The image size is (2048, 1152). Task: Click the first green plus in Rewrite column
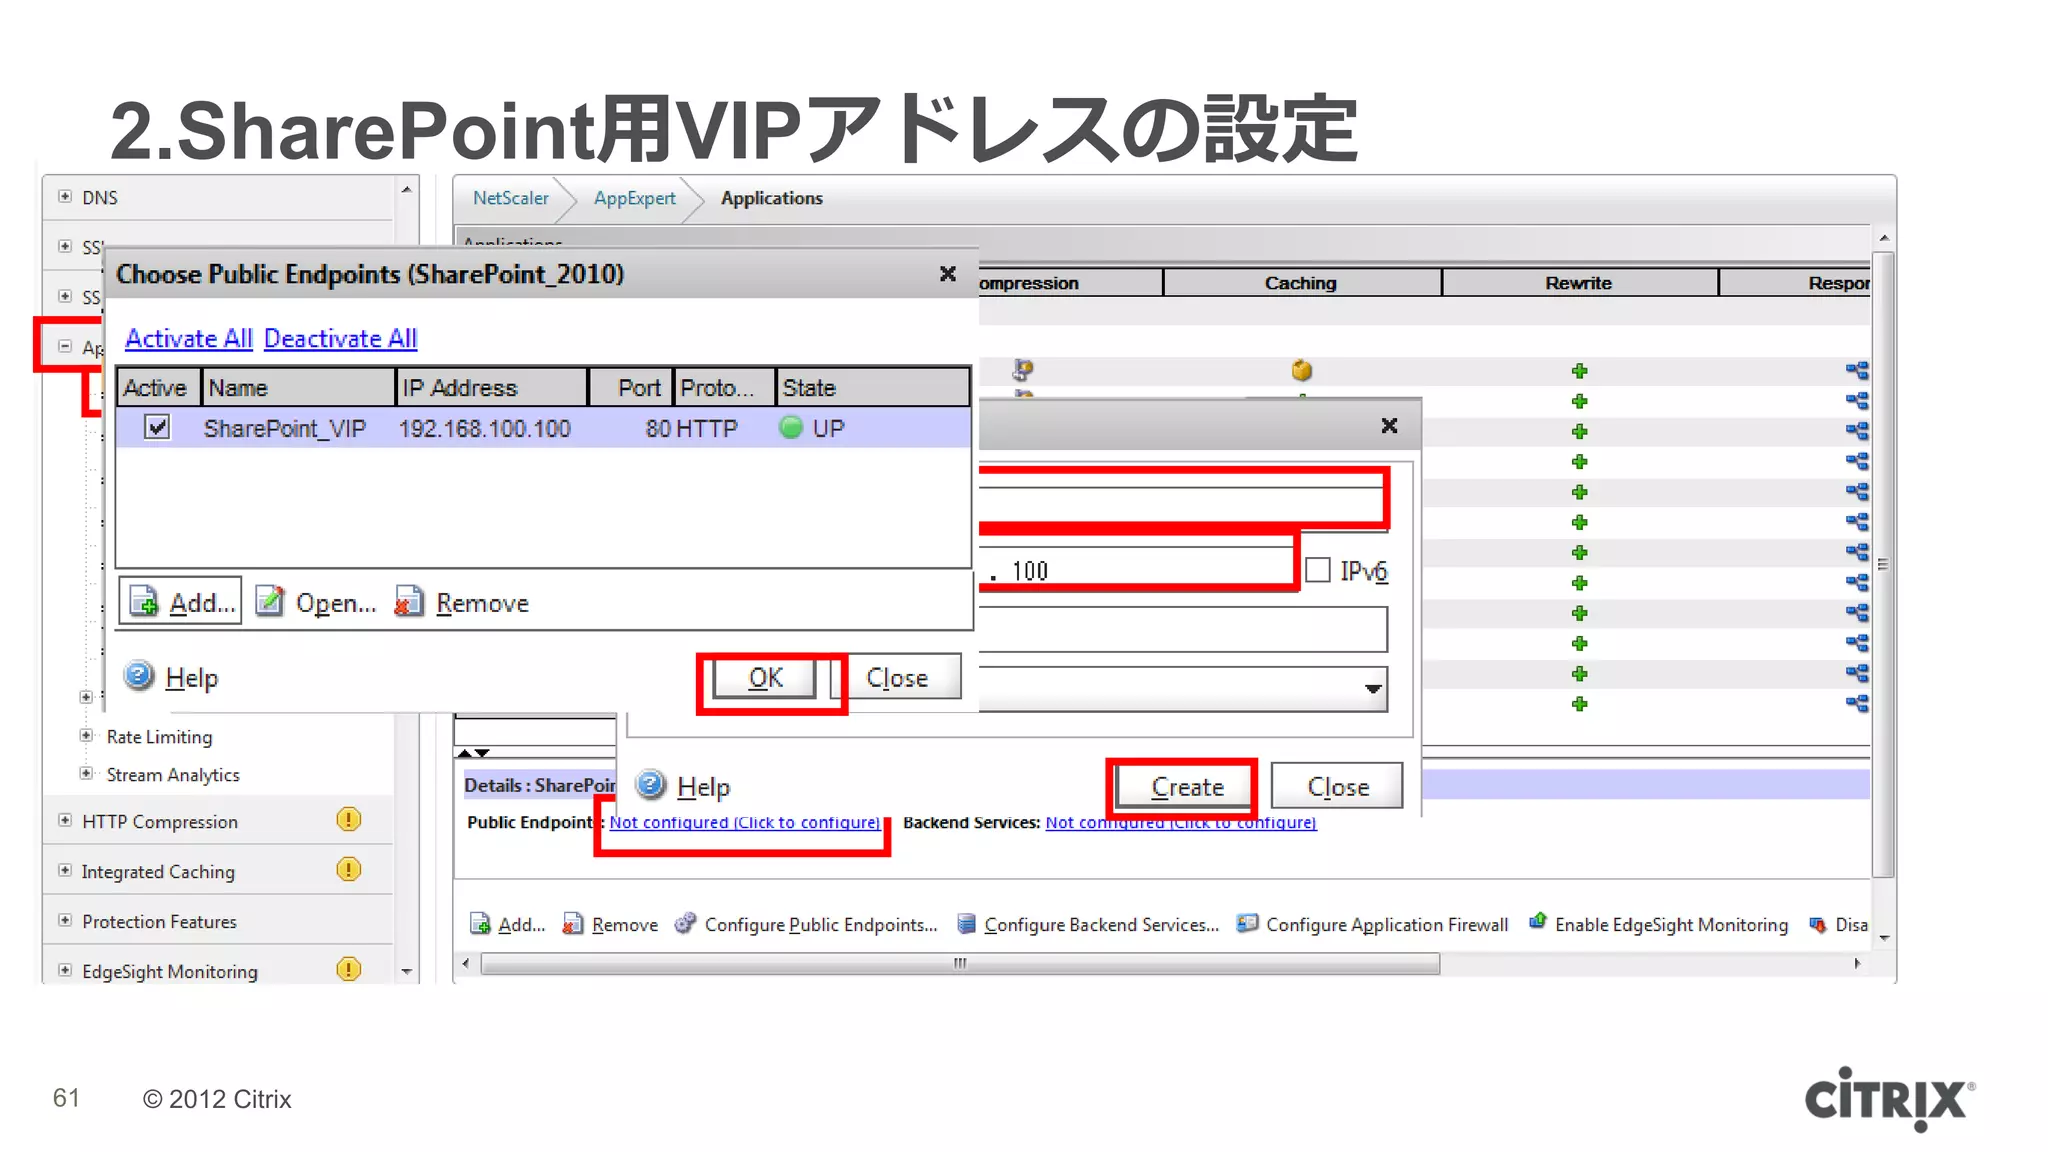pos(1579,371)
